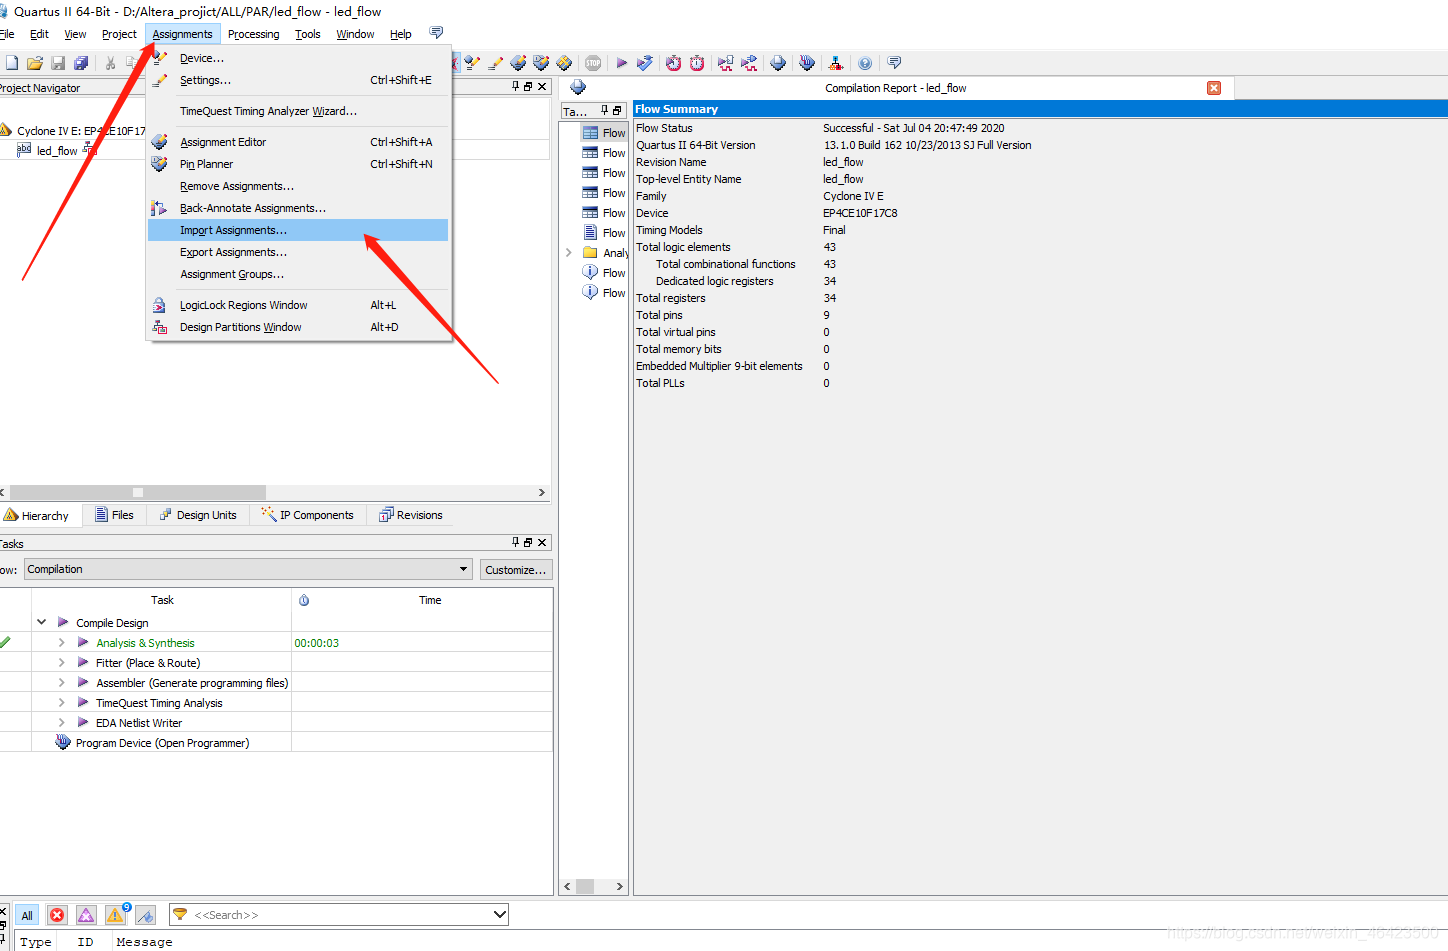1448x951 pixels.
Task: Expand the Analy... folder in report tree
Action: pyautogui.click(x=569, y=253)
